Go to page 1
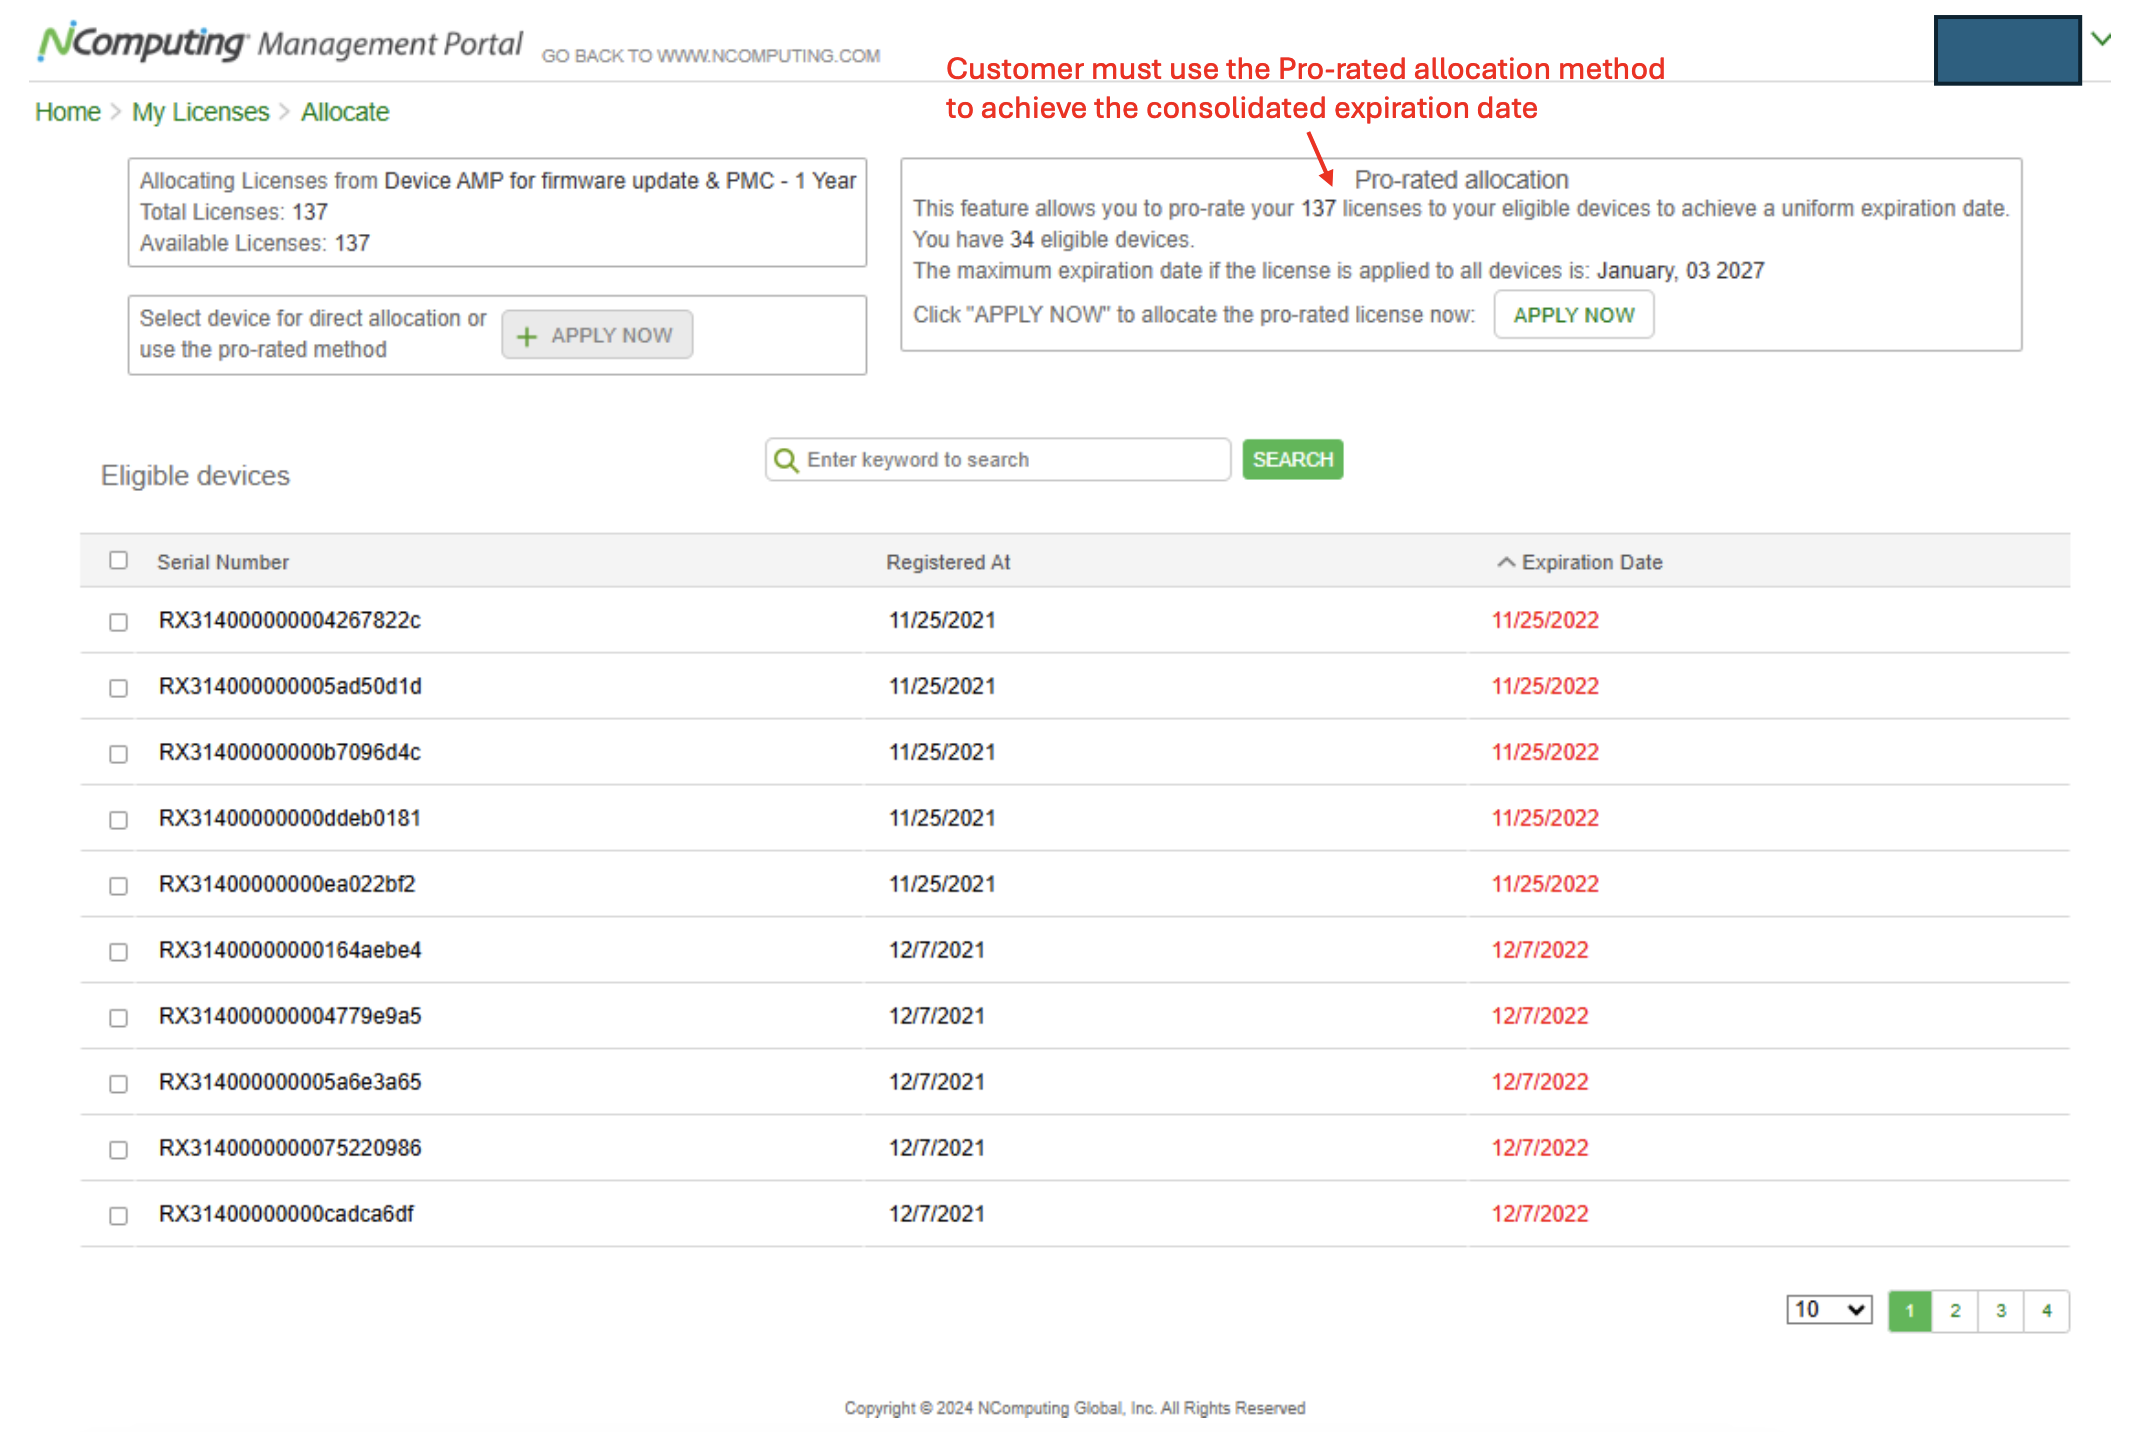2144x1432 pixels. click(1910, 1310)
